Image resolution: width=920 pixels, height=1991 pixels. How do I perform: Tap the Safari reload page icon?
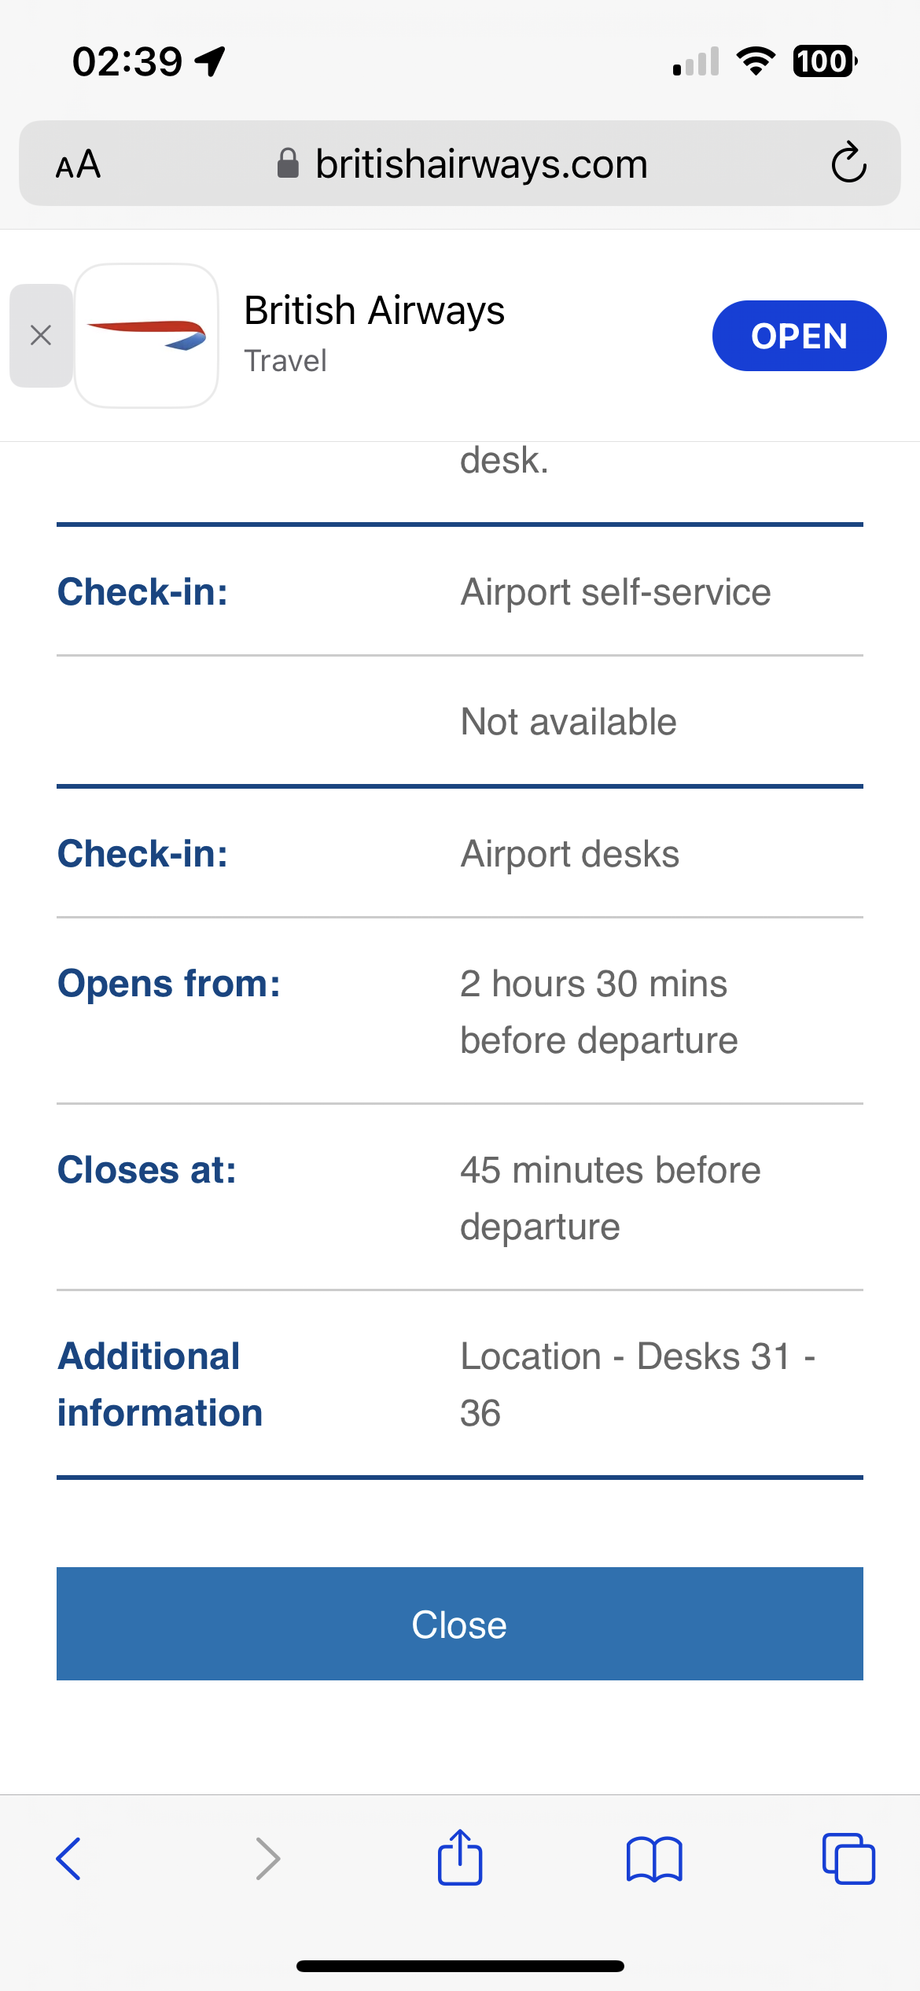(848, 163)
